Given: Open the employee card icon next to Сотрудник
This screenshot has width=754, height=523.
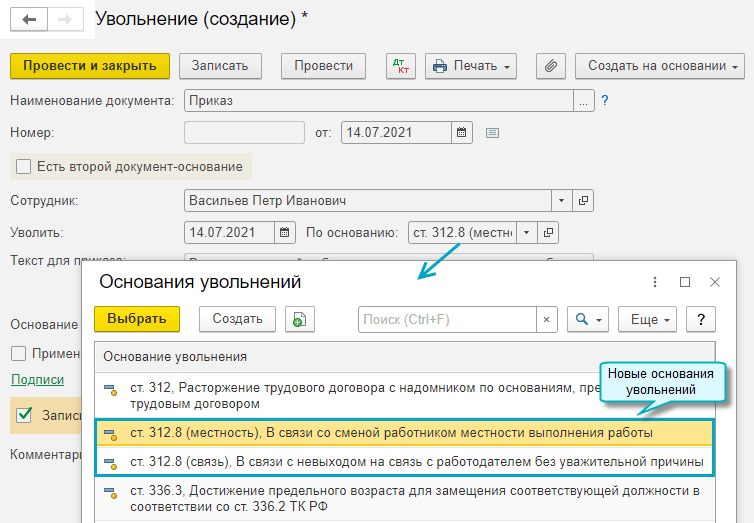Looking at the screenshot, I should (x=583, y=200).
